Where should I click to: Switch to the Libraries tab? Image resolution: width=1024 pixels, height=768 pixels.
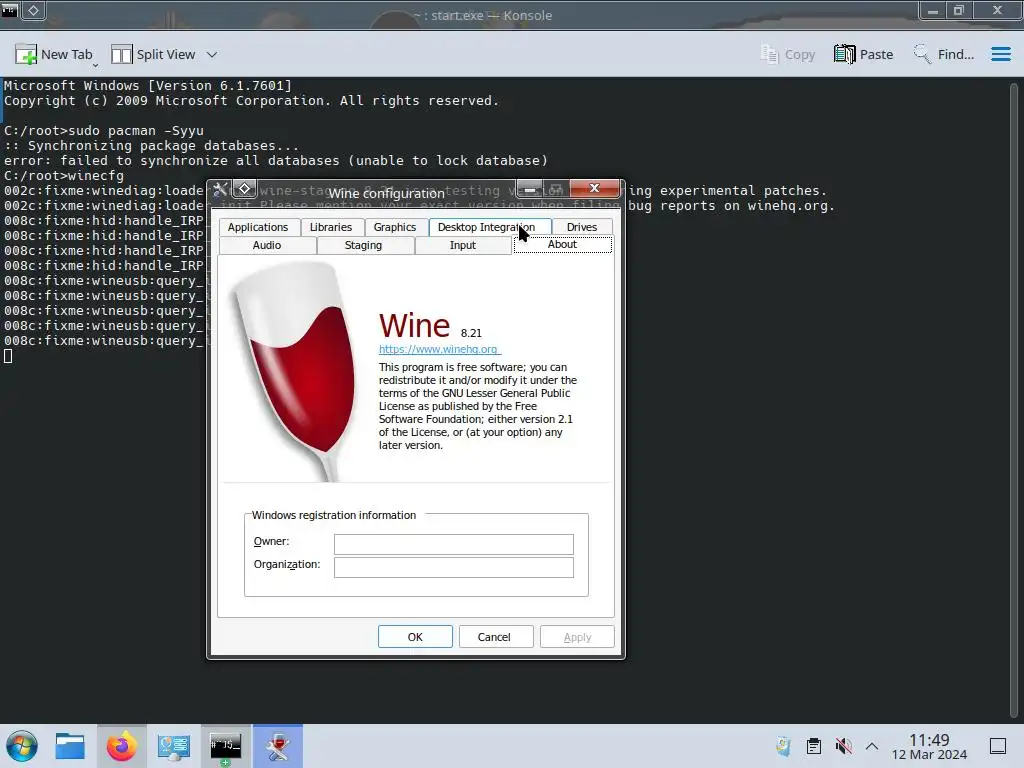tap(331, 227)
